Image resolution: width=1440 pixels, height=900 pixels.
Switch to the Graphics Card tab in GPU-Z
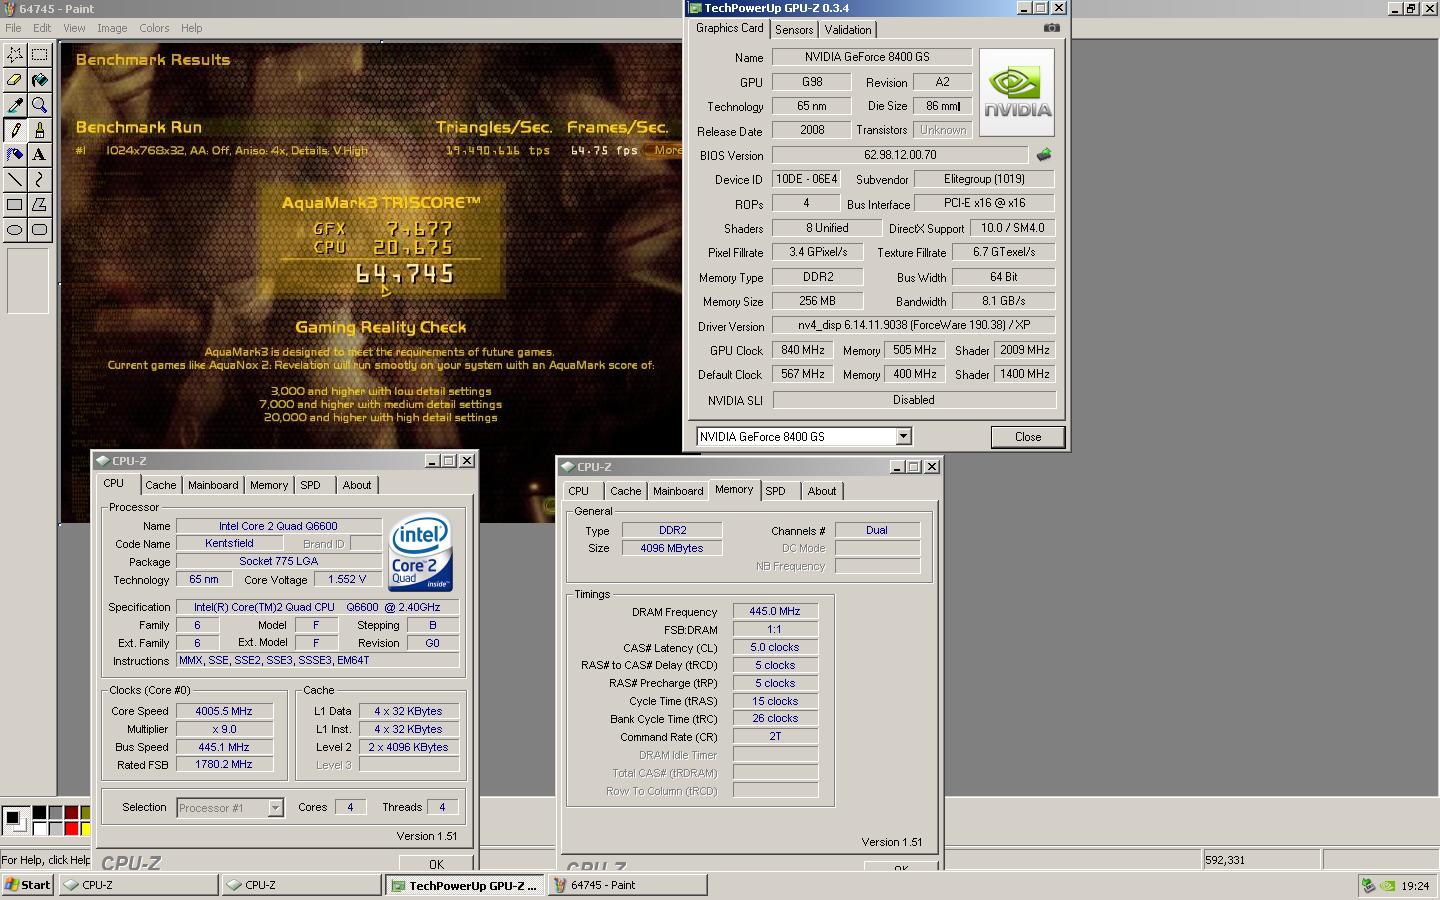(730, 29)
